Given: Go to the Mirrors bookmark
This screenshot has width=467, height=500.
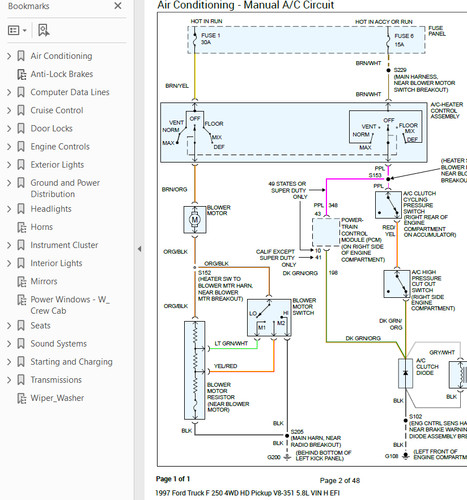Looking at the screenshot, I should pyautogui.click(x=44, y=281).
